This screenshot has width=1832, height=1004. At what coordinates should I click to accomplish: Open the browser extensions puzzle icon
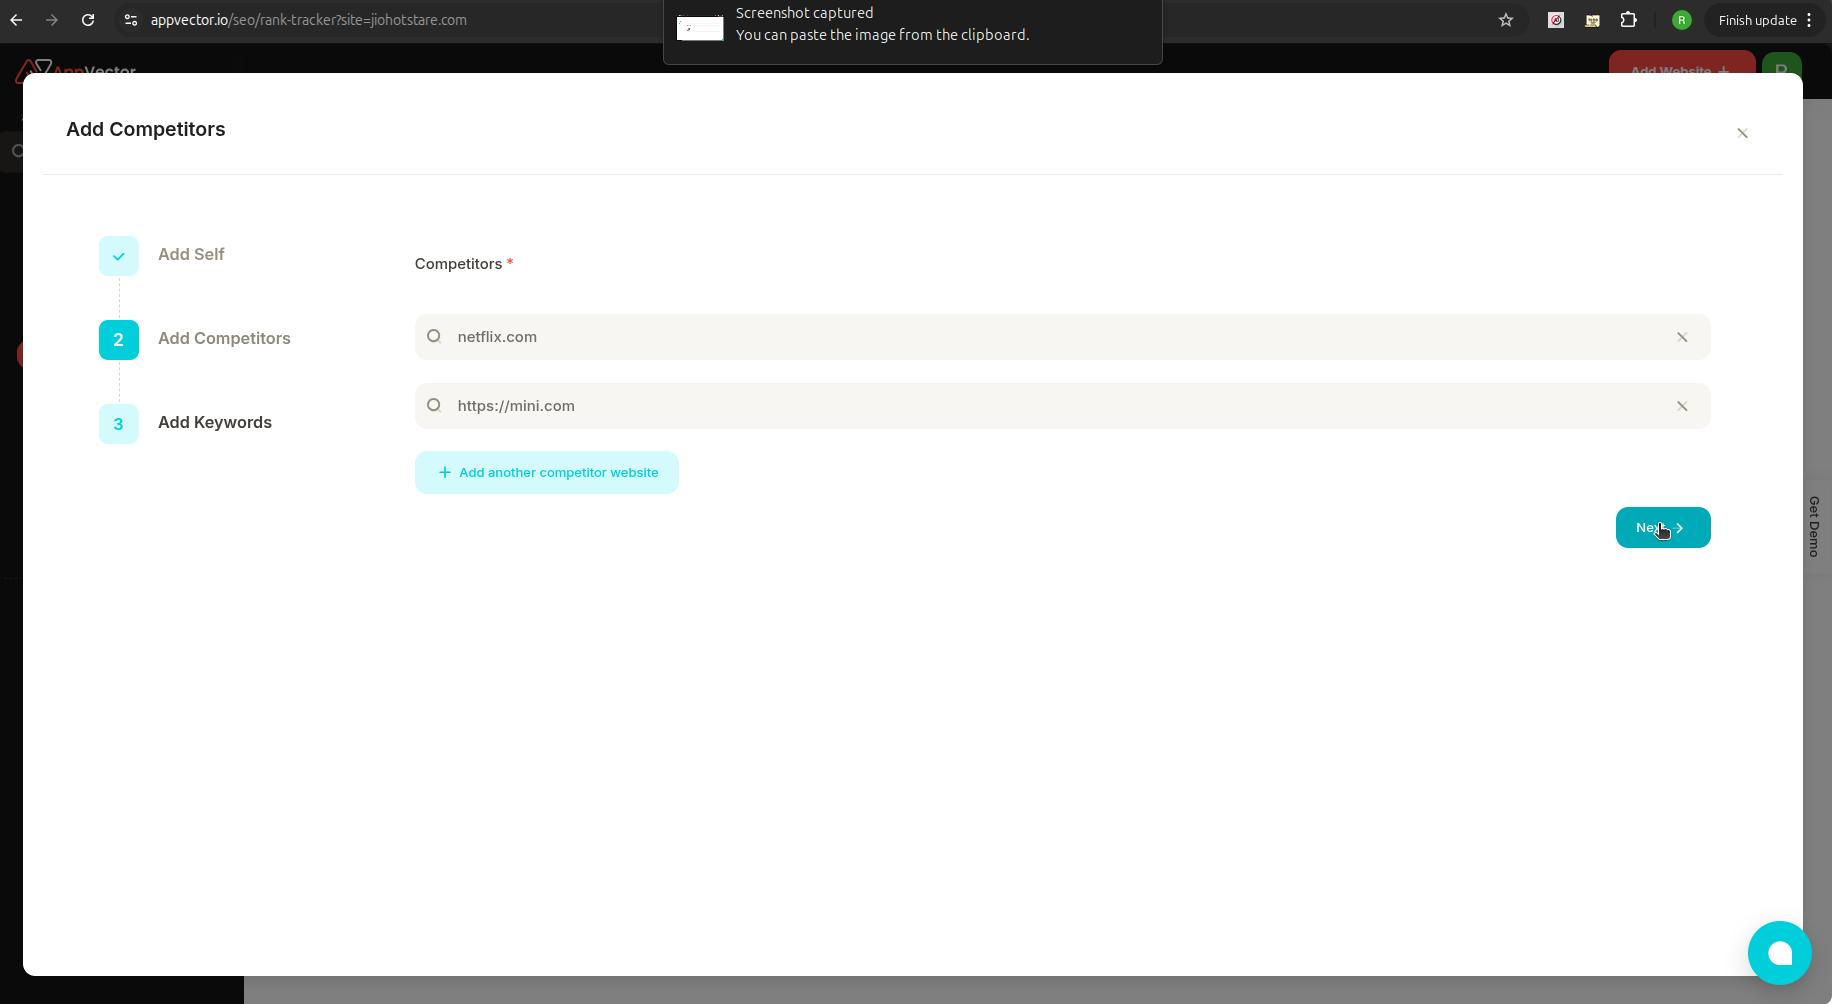tap(1630, 20)
